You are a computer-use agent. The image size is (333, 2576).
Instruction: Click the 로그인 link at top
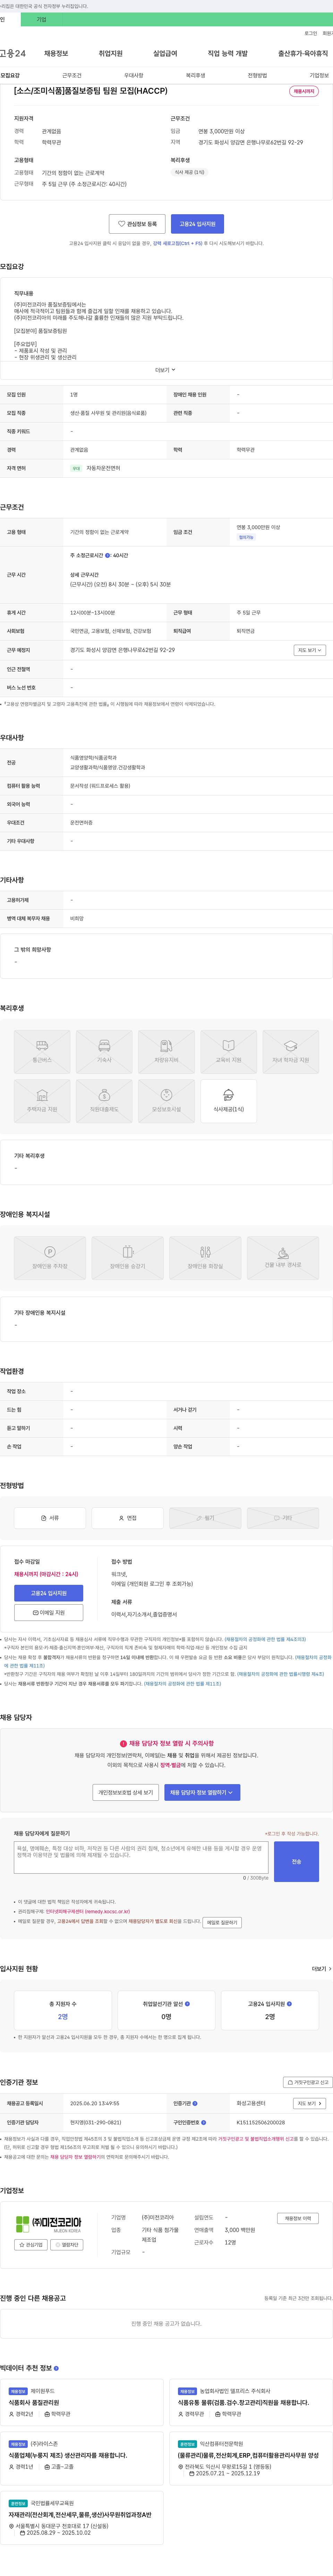tap(311, 33)
